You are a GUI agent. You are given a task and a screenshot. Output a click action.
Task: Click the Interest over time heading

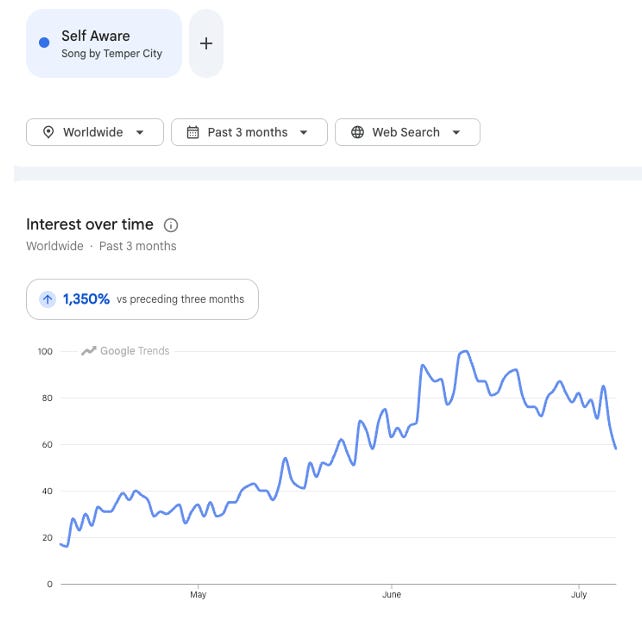pyautogui.click(x=90, y=224)
